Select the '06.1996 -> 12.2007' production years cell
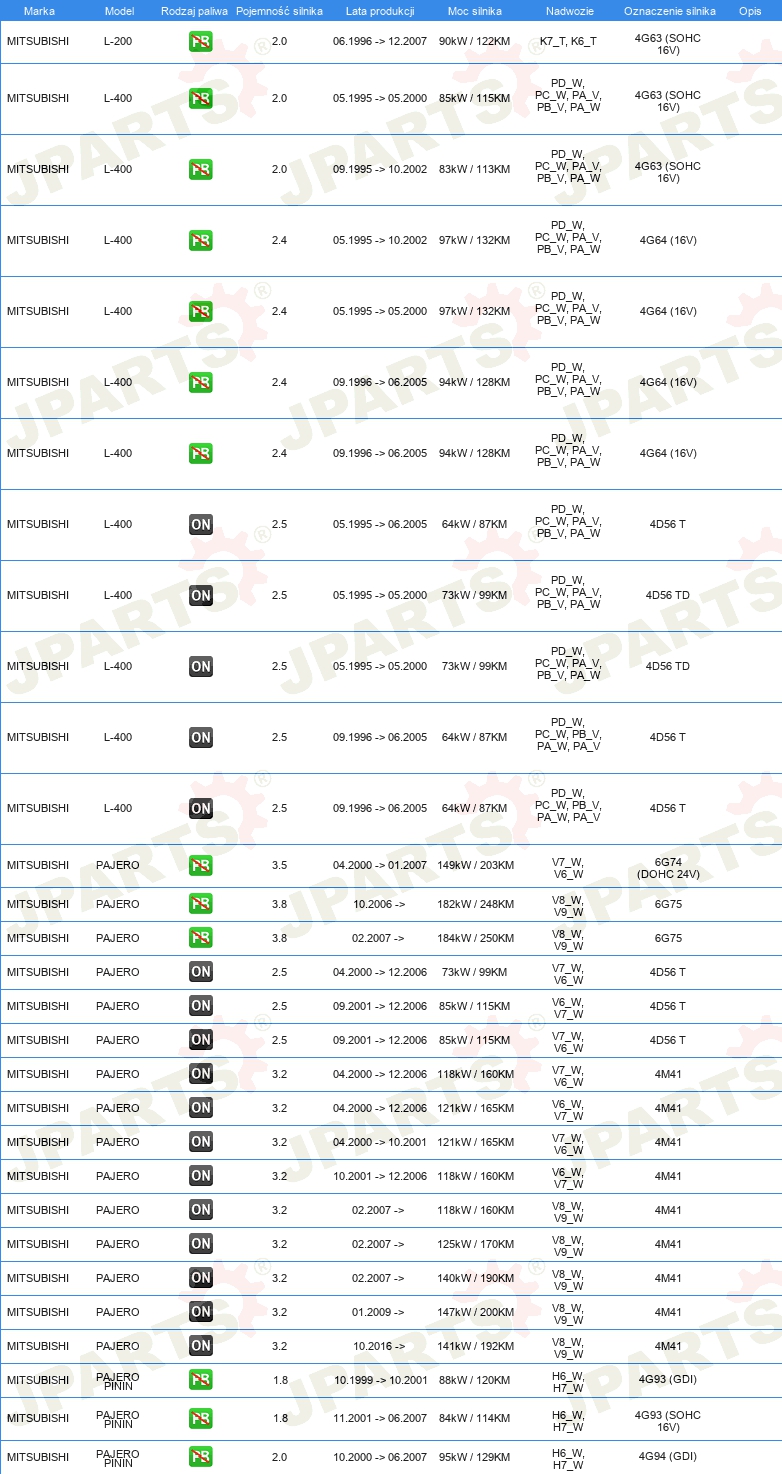The width and height of the screenshot is (782, 1474). pos(380,42)
